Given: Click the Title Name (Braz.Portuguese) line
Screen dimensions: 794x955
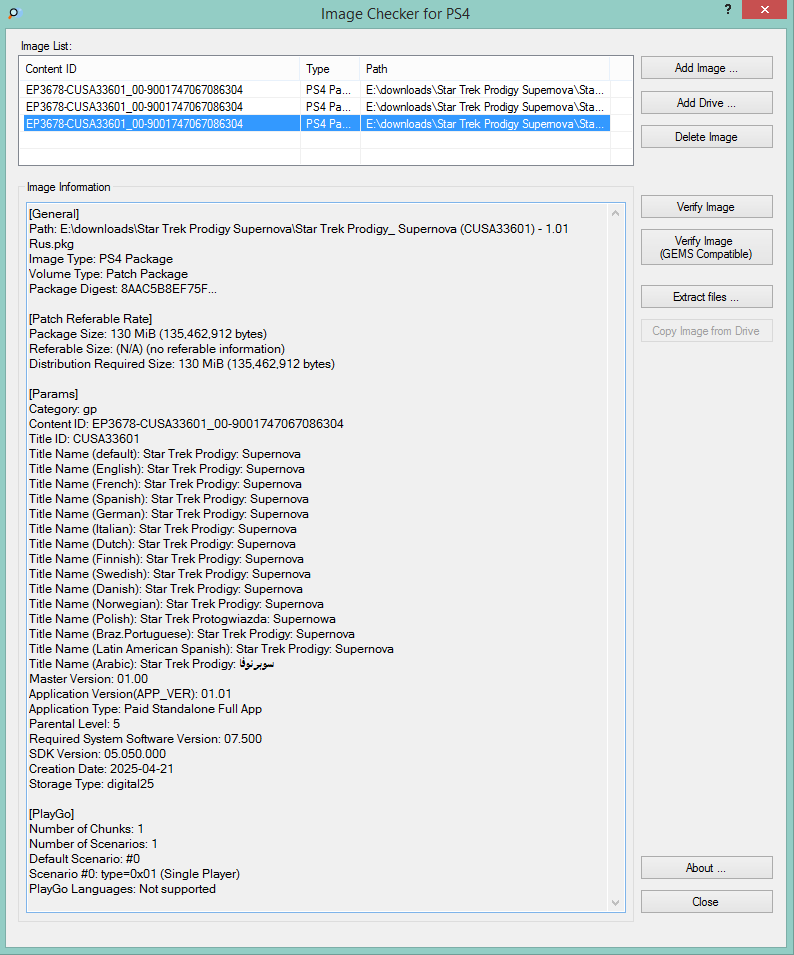Looking at the screenshot, I should tap(192, 634).
